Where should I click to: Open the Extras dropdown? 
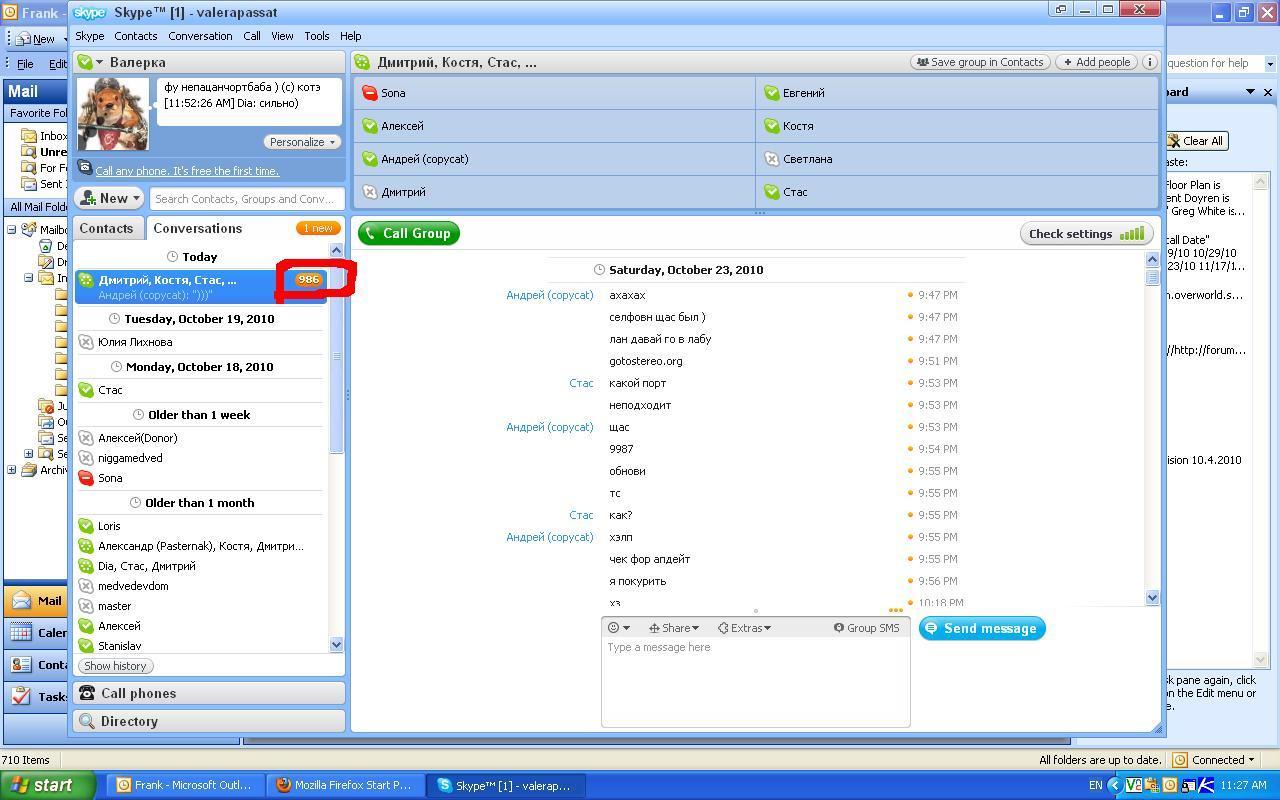(744, 628)
